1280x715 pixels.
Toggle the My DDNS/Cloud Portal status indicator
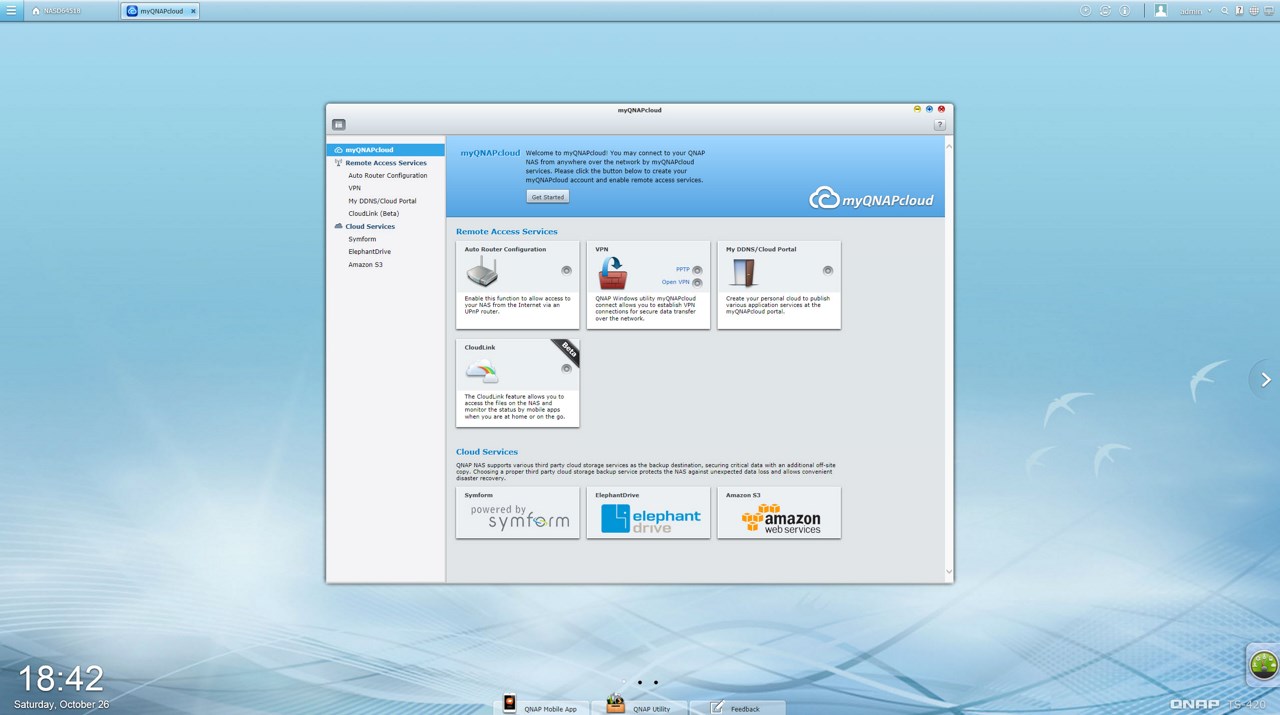point(828,270)
